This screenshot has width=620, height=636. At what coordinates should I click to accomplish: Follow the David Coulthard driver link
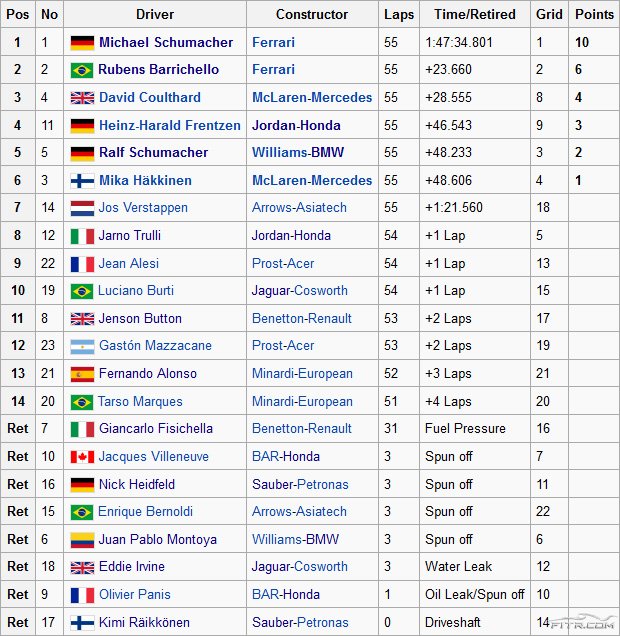click(153, 98)
